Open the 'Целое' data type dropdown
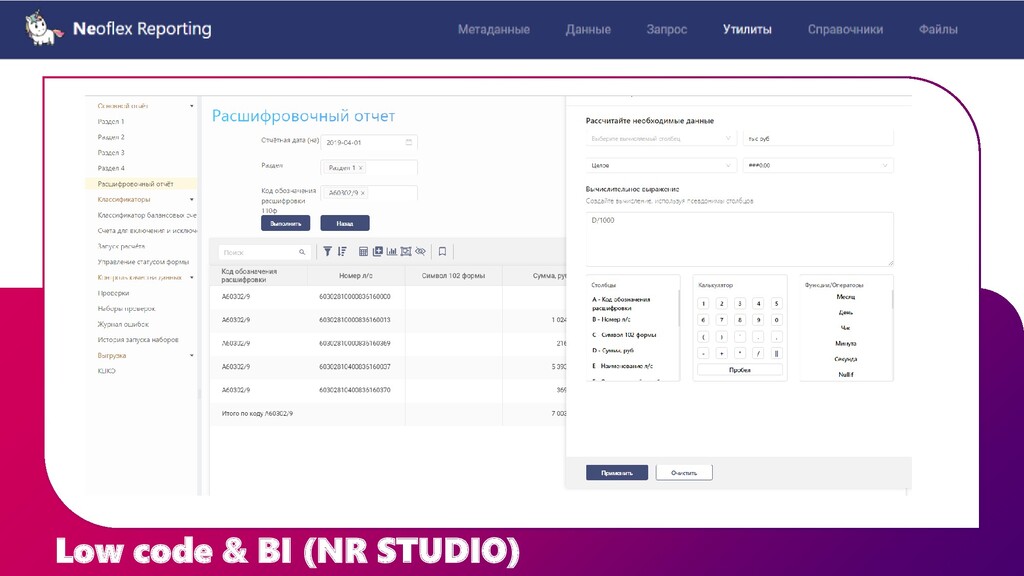The image size is (1024, 576). coord(661,165)
